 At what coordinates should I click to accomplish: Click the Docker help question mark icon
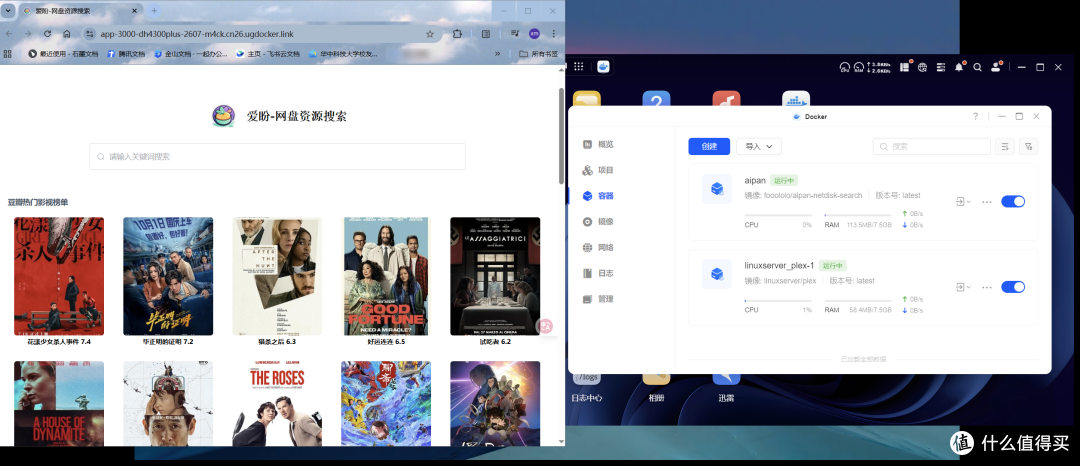pyautogui.click(x=975, y=116)
